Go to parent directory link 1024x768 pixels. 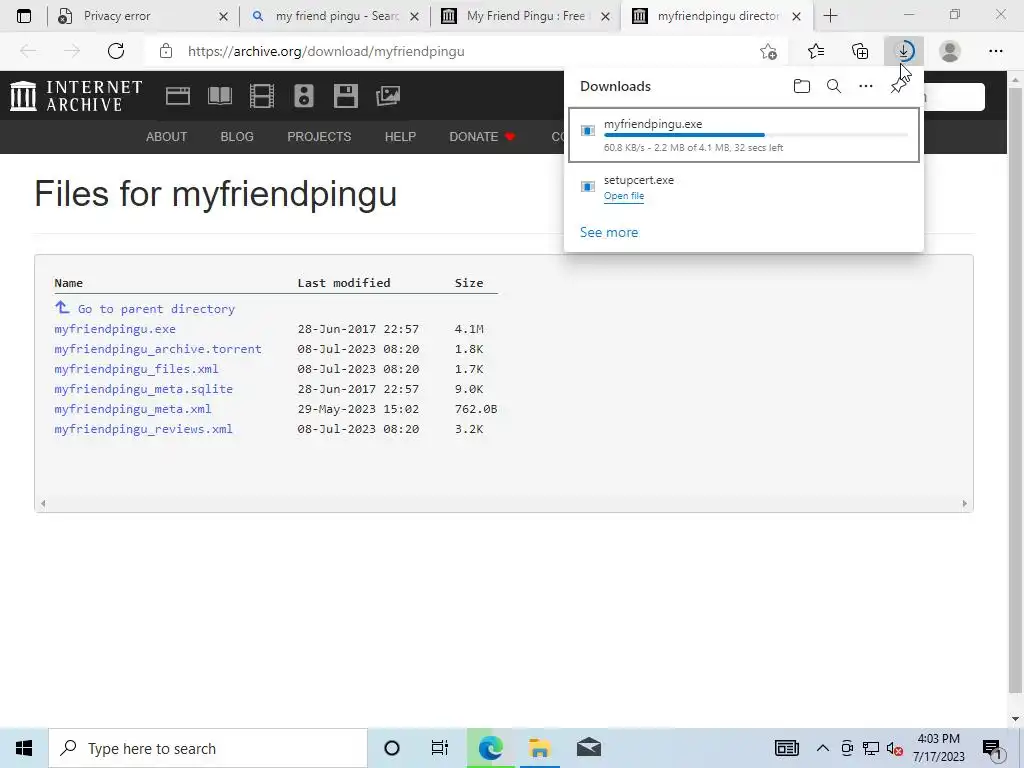pyautogui.click(x=156, y=309)
